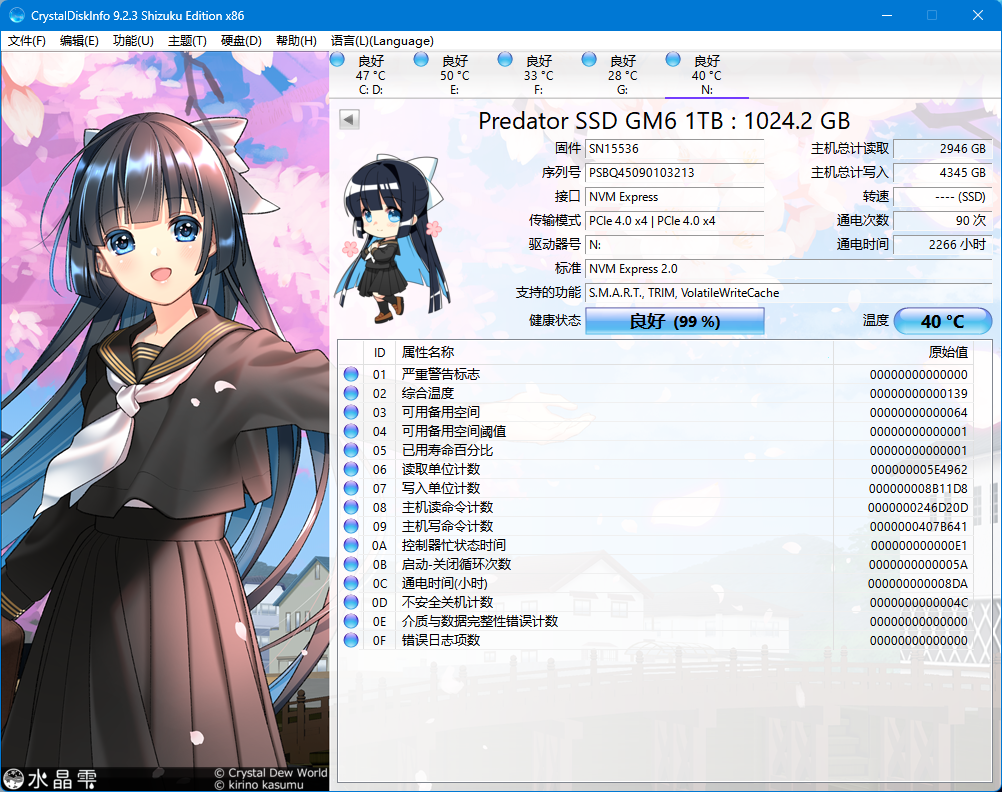
Task: Click the 驱动器号 field N:
Action: tap(674, 245)
